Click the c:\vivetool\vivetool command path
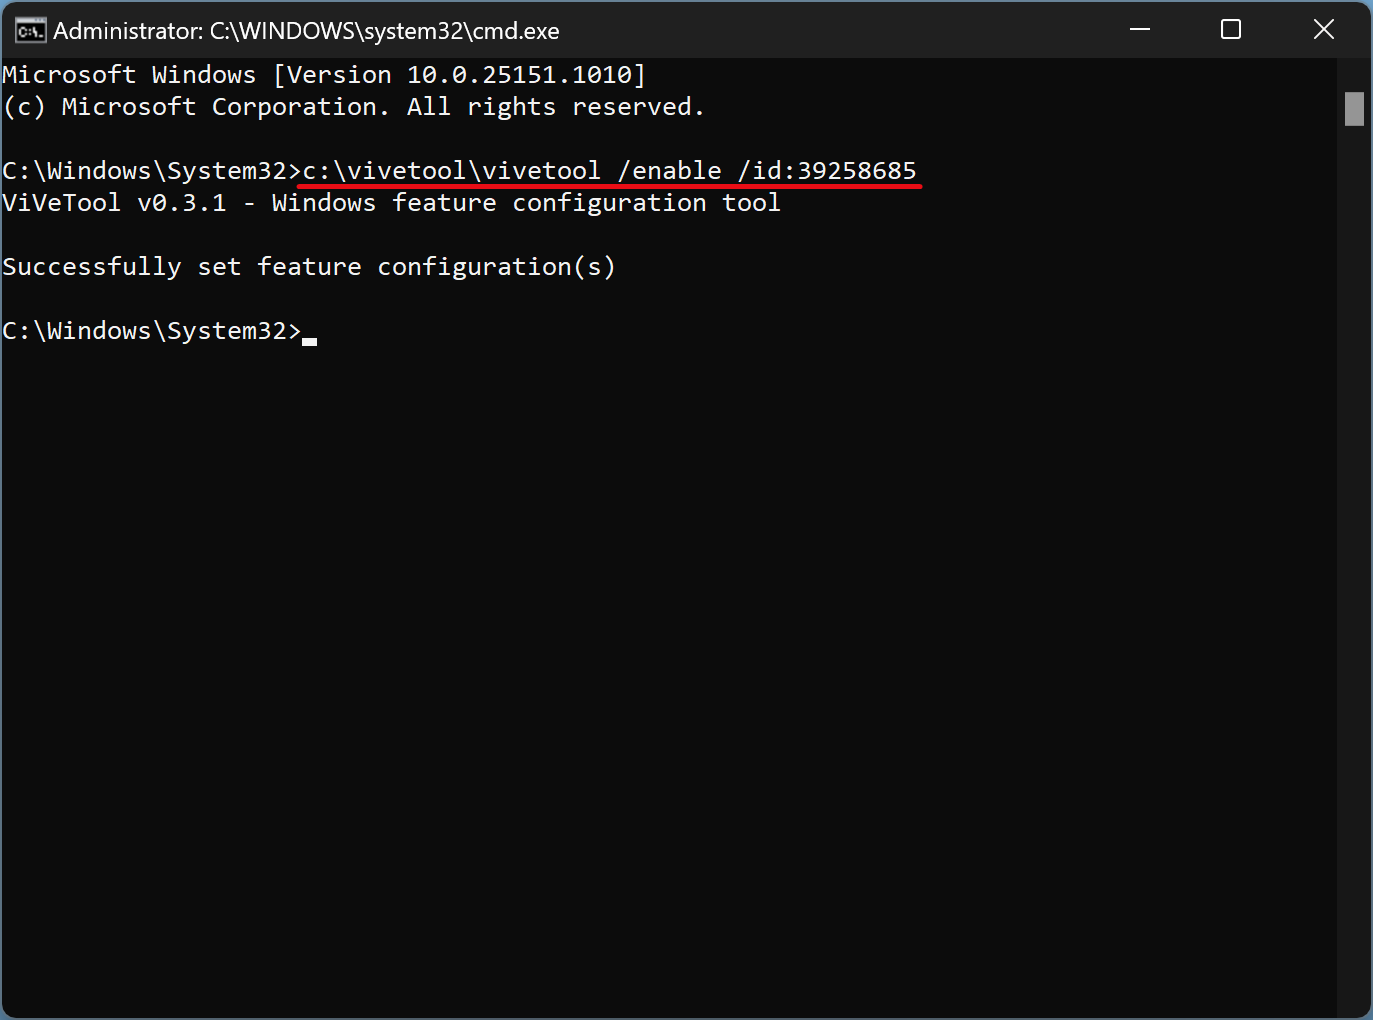Screen dimensions: 1373x1020 (451, 171)
